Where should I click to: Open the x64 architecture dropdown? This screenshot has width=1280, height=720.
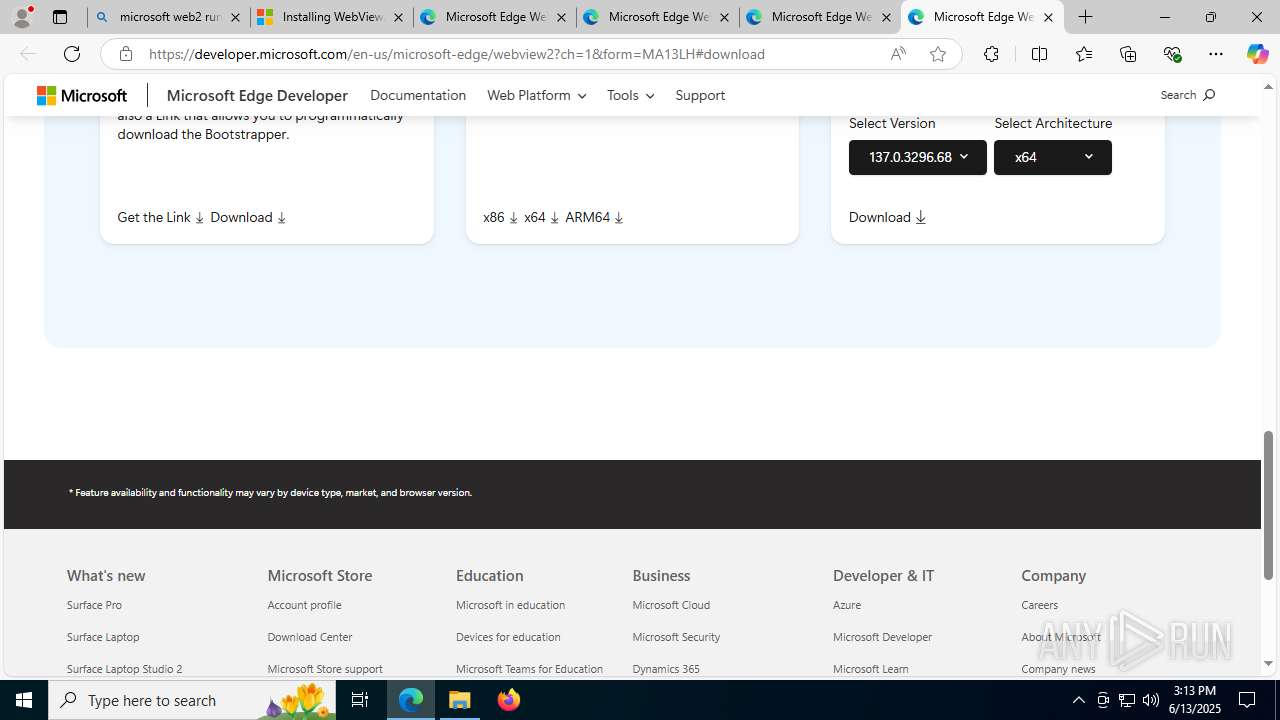[1053, 157]
